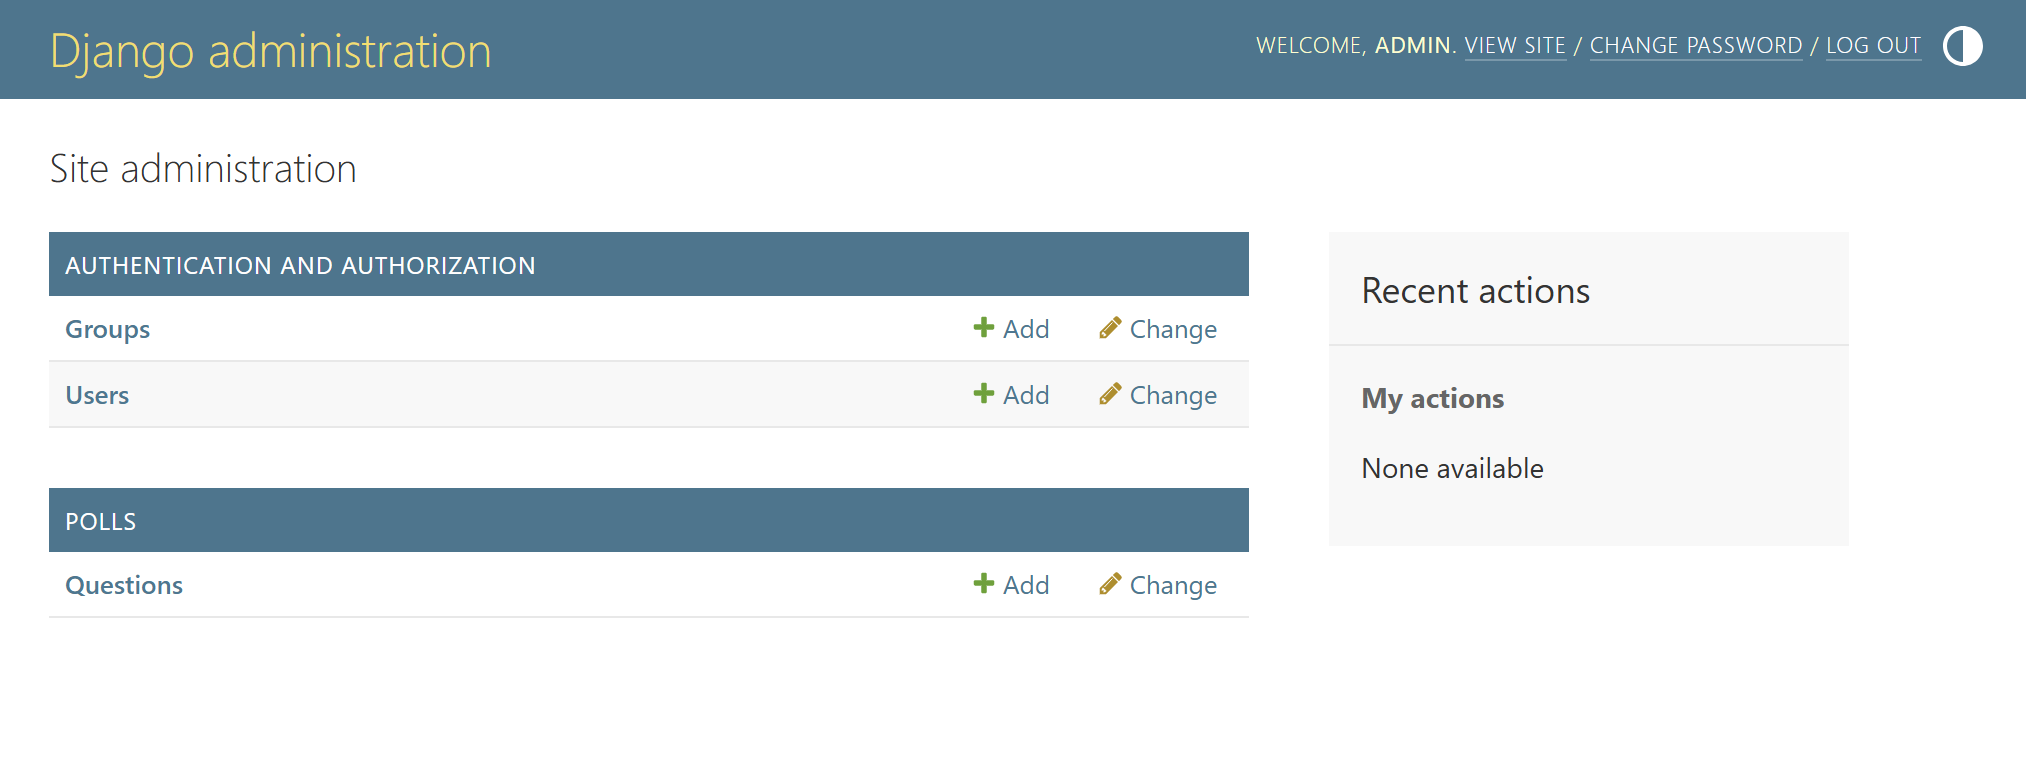
Task: Log out of the admin
Action: [x=1873, y=46]
